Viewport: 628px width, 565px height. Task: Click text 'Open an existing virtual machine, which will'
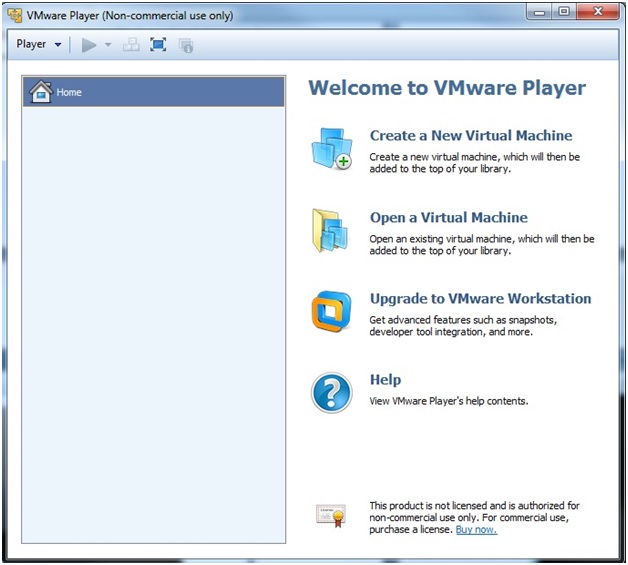pyautogui.click(x=464, y=239)
